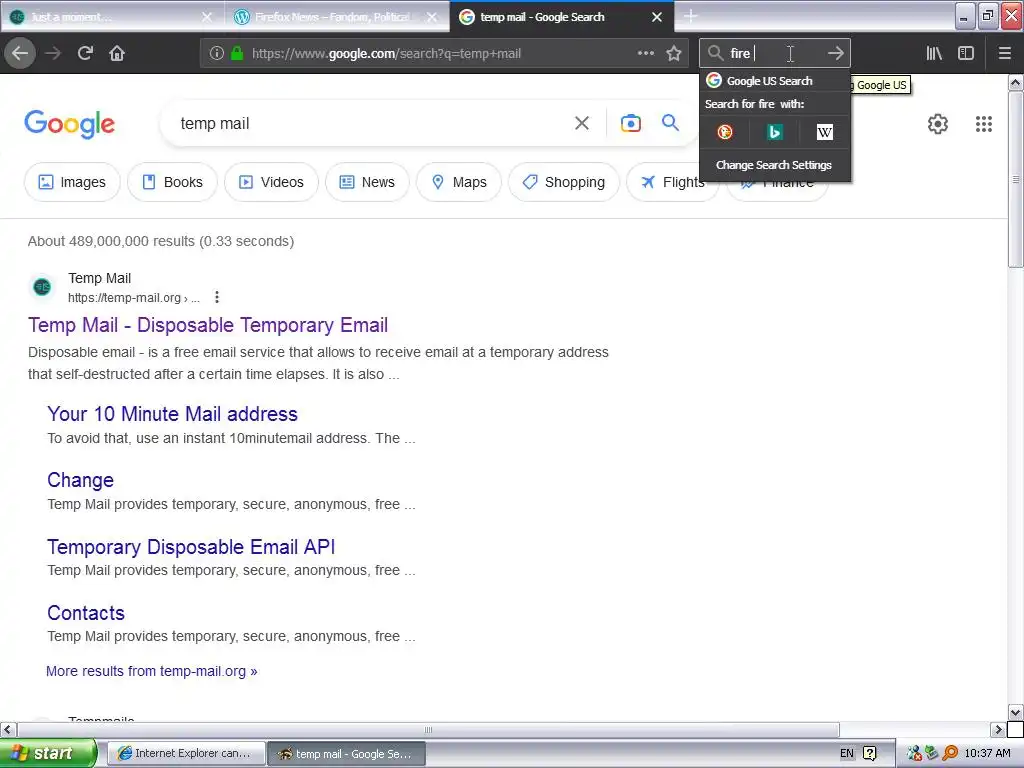Search fire with DuckDuckGo
This screenshot has height=768, width=1024.
pos(724,133)
